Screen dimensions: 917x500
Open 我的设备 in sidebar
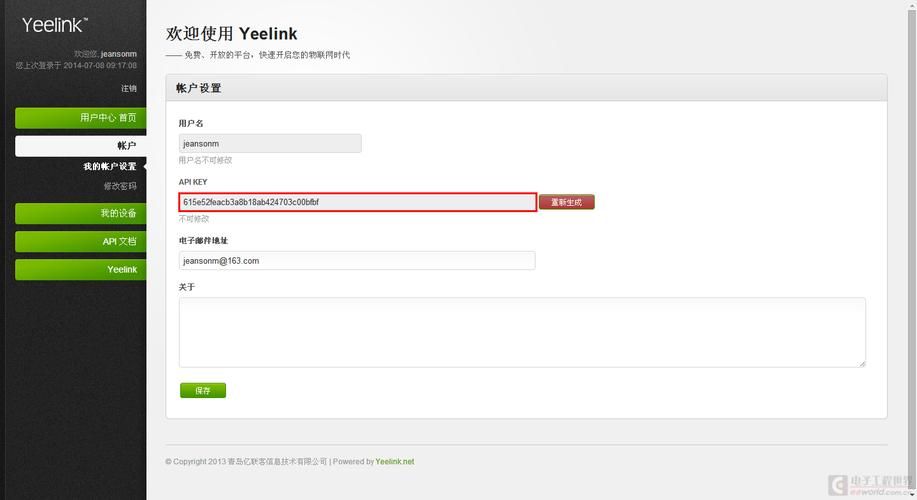tap(80, 214)
